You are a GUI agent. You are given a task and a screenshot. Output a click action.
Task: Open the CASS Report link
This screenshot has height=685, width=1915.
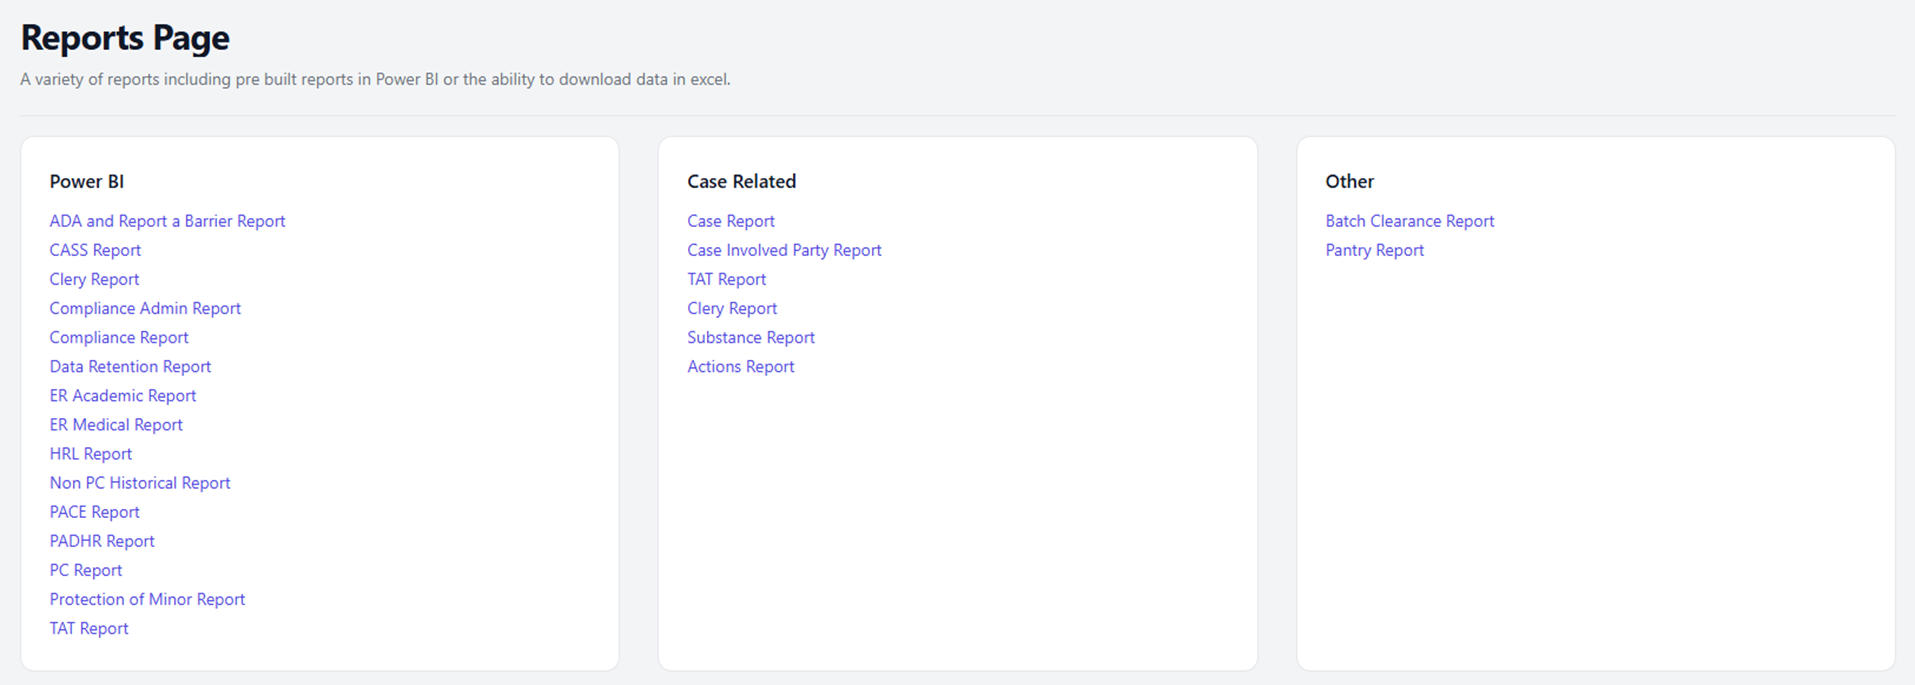95,250
